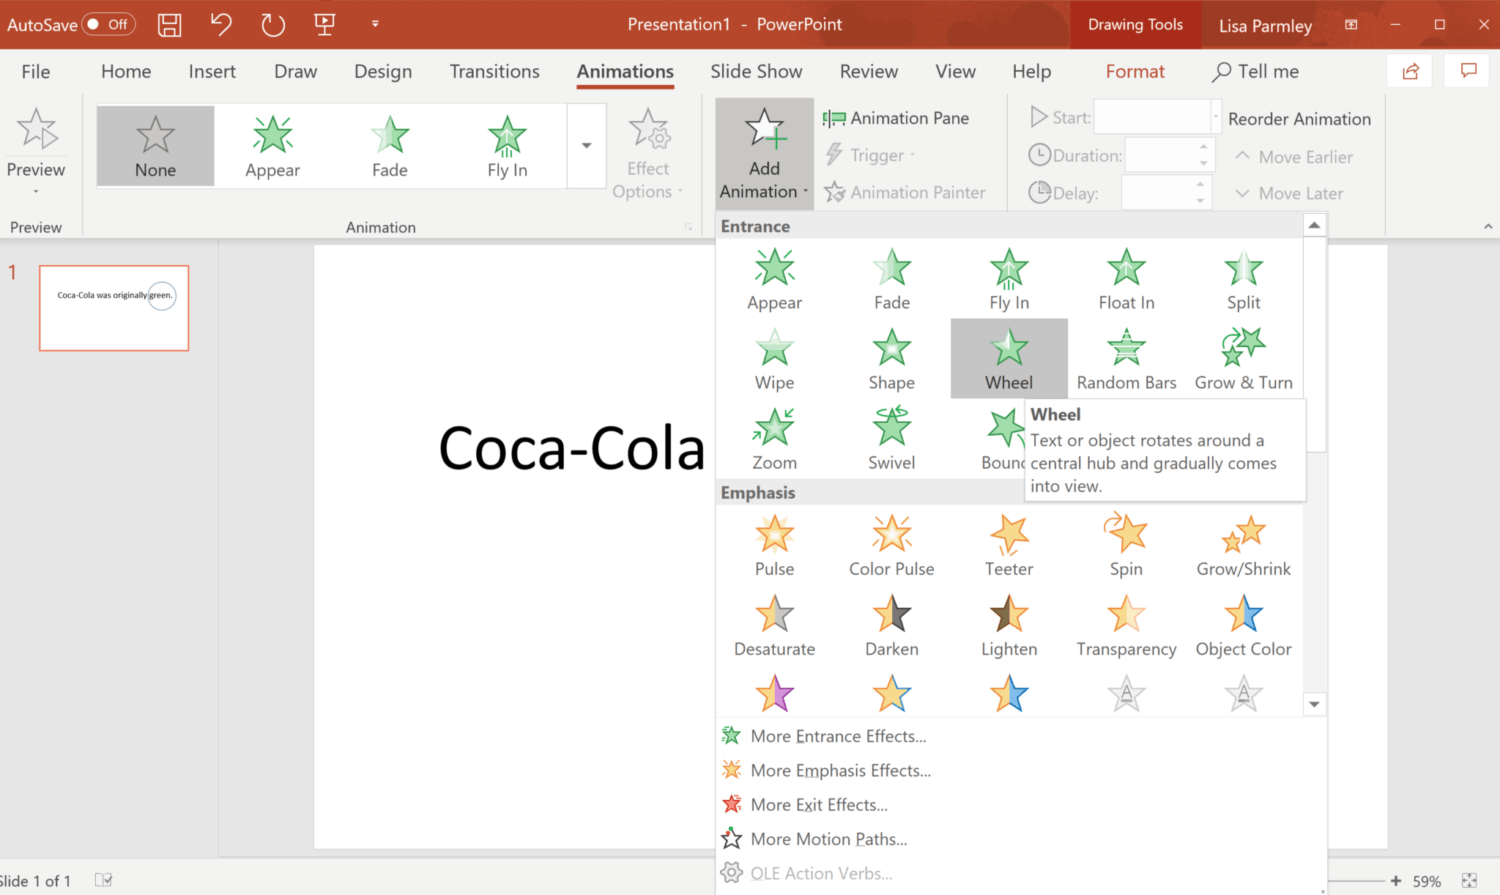Select the Color Pulse emphasis effect

click(x=891, y=545)
